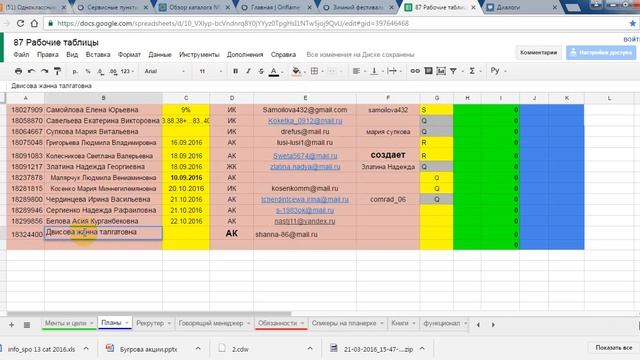The image size is (640, 360).
Task: Open the all sheets list
Action: coord(27,325)
